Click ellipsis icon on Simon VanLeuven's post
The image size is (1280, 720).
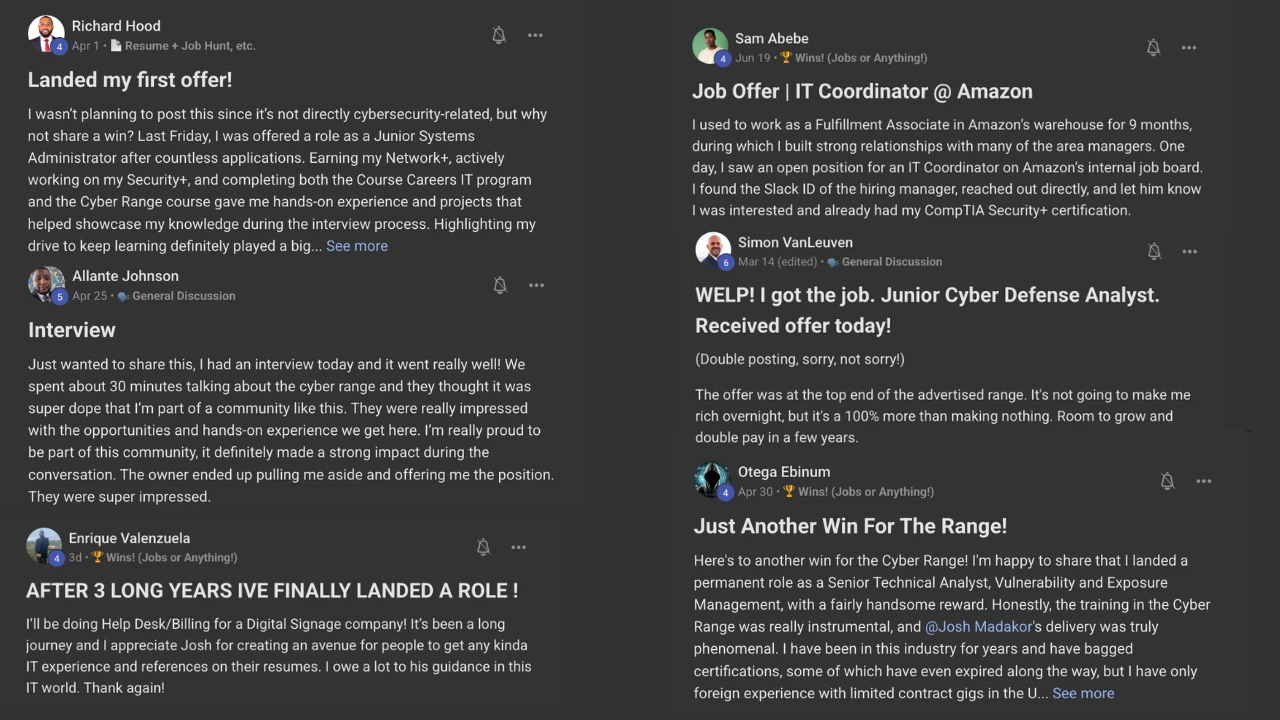(x=1190, y=252)
